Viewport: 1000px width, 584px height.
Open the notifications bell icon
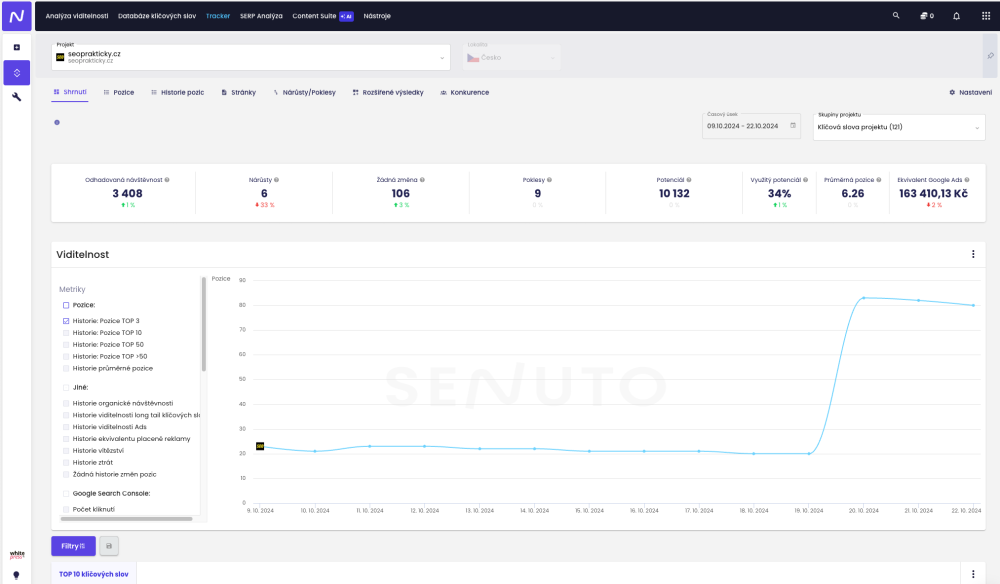(x=956, y=16)
